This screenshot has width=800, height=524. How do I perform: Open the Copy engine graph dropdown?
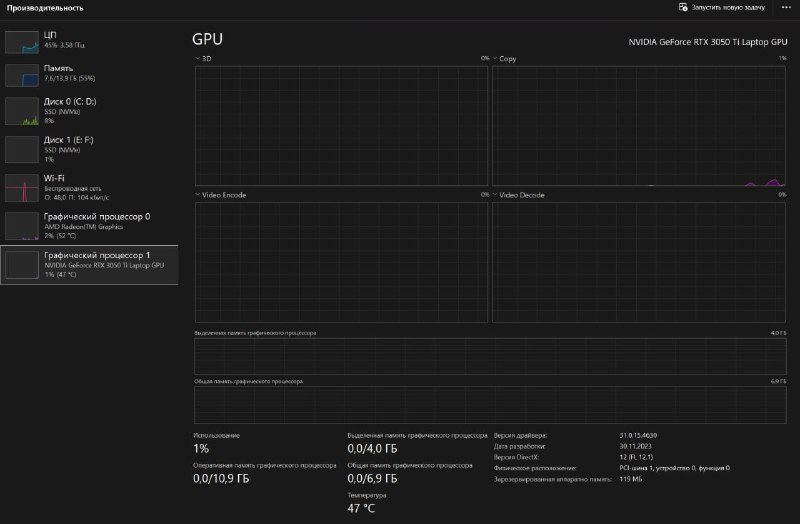[495, 59]
